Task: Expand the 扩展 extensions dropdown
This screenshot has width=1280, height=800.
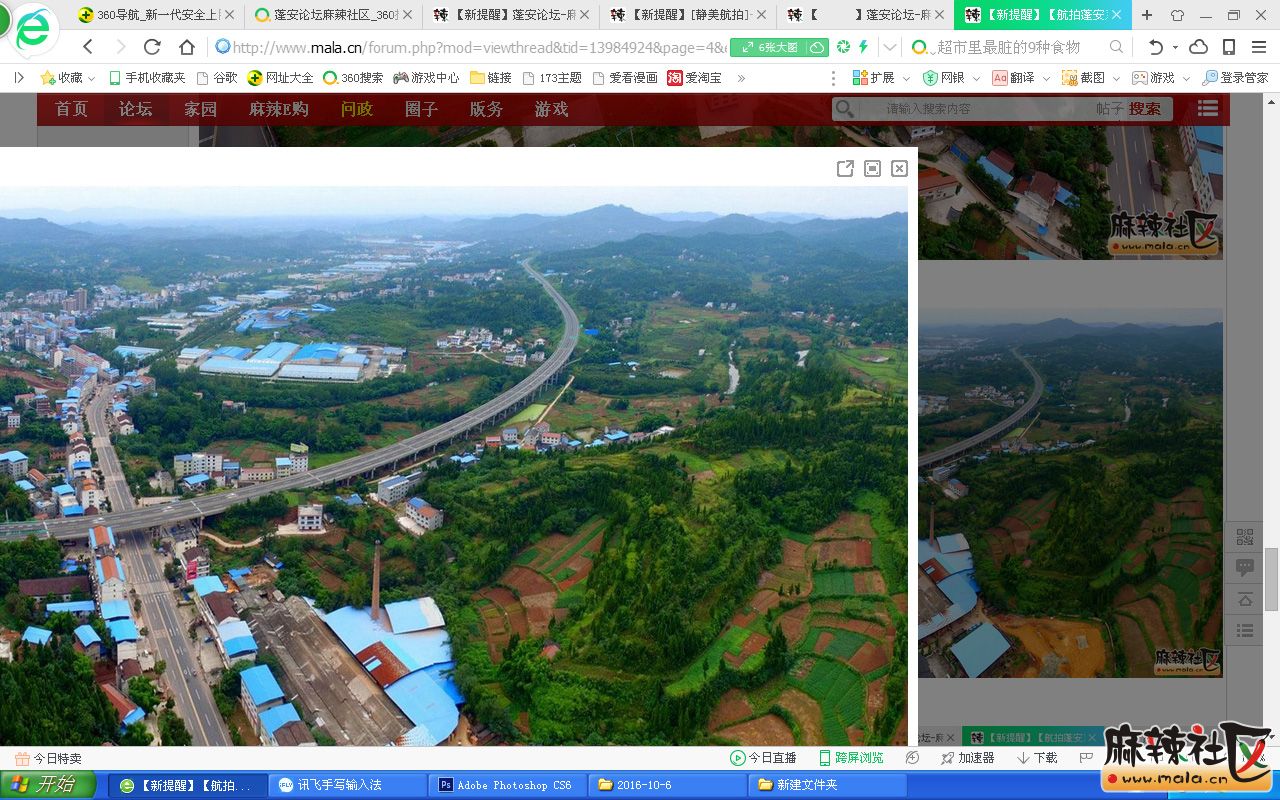Action: coord(880,78)
